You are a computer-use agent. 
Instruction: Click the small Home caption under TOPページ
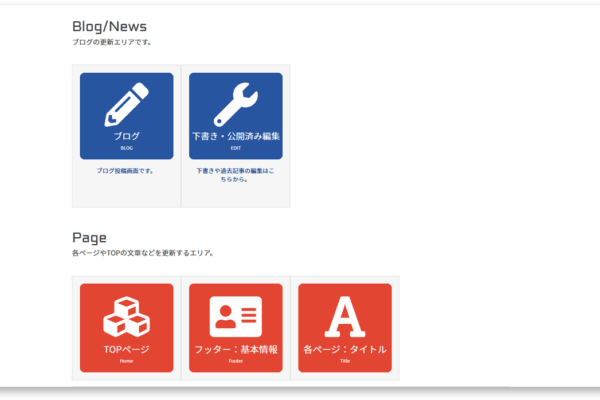click(126, 361)
